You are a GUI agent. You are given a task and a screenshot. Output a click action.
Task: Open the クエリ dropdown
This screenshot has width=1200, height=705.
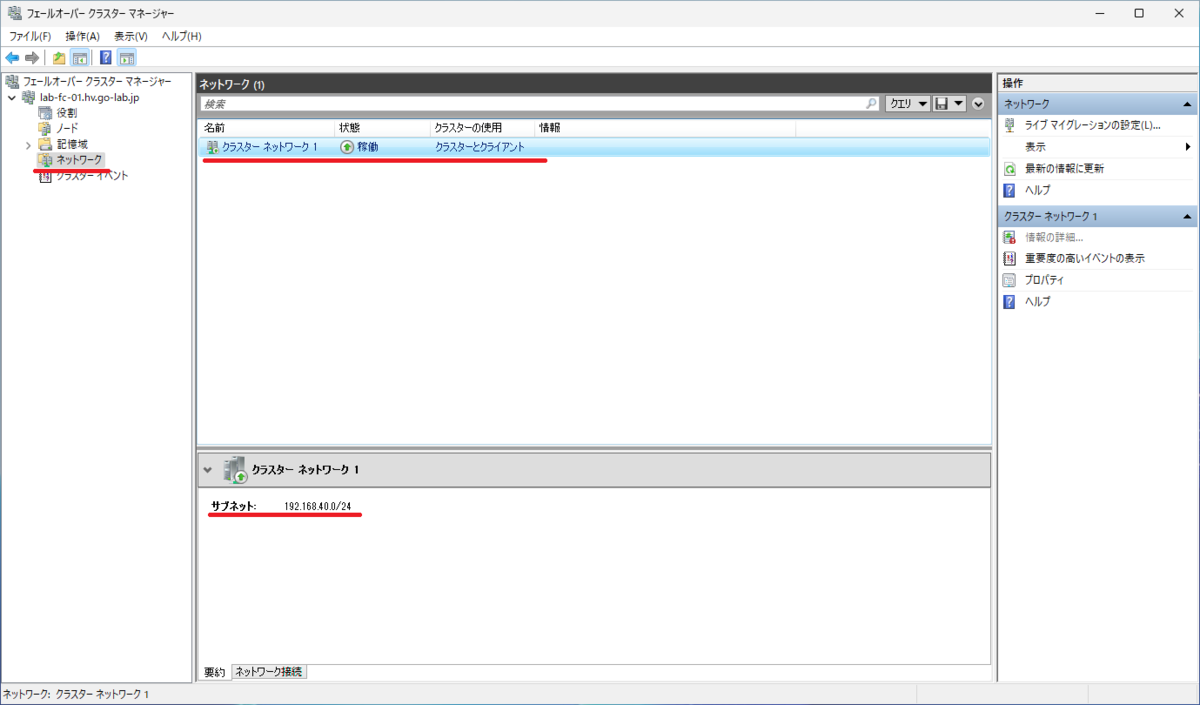908,103
